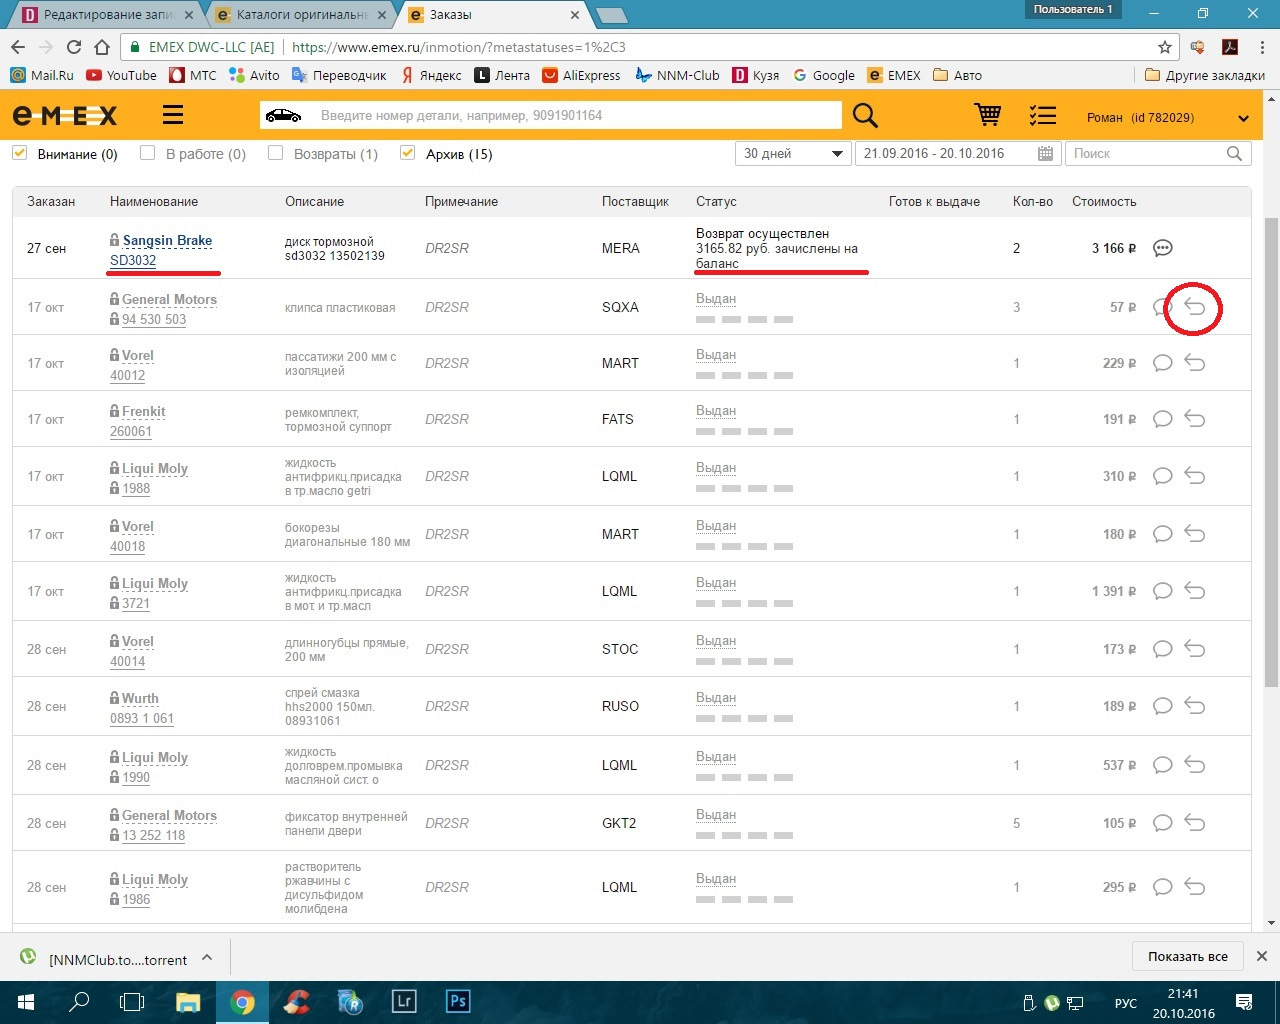Open CCleaner from the taskbar

pyautogui.click(x=296, y=1001)
